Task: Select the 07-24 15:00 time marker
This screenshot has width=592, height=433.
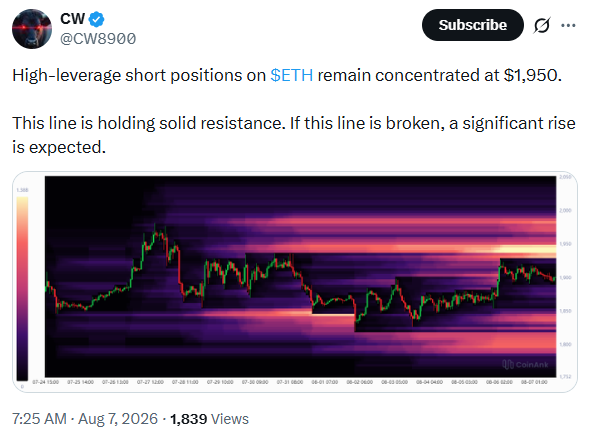Action: click(45, 382)
